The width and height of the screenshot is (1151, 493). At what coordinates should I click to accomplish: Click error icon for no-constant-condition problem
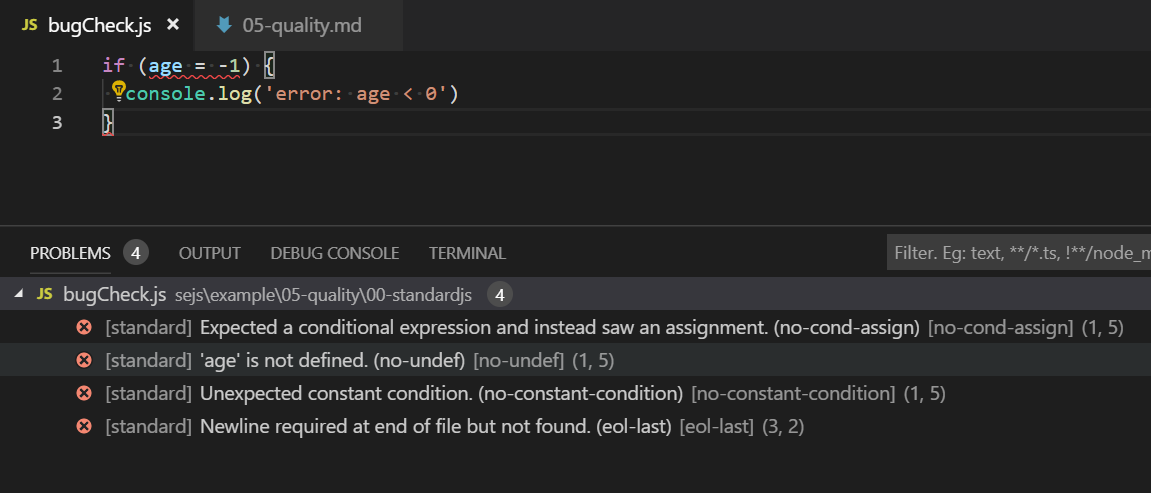(85, 393)
